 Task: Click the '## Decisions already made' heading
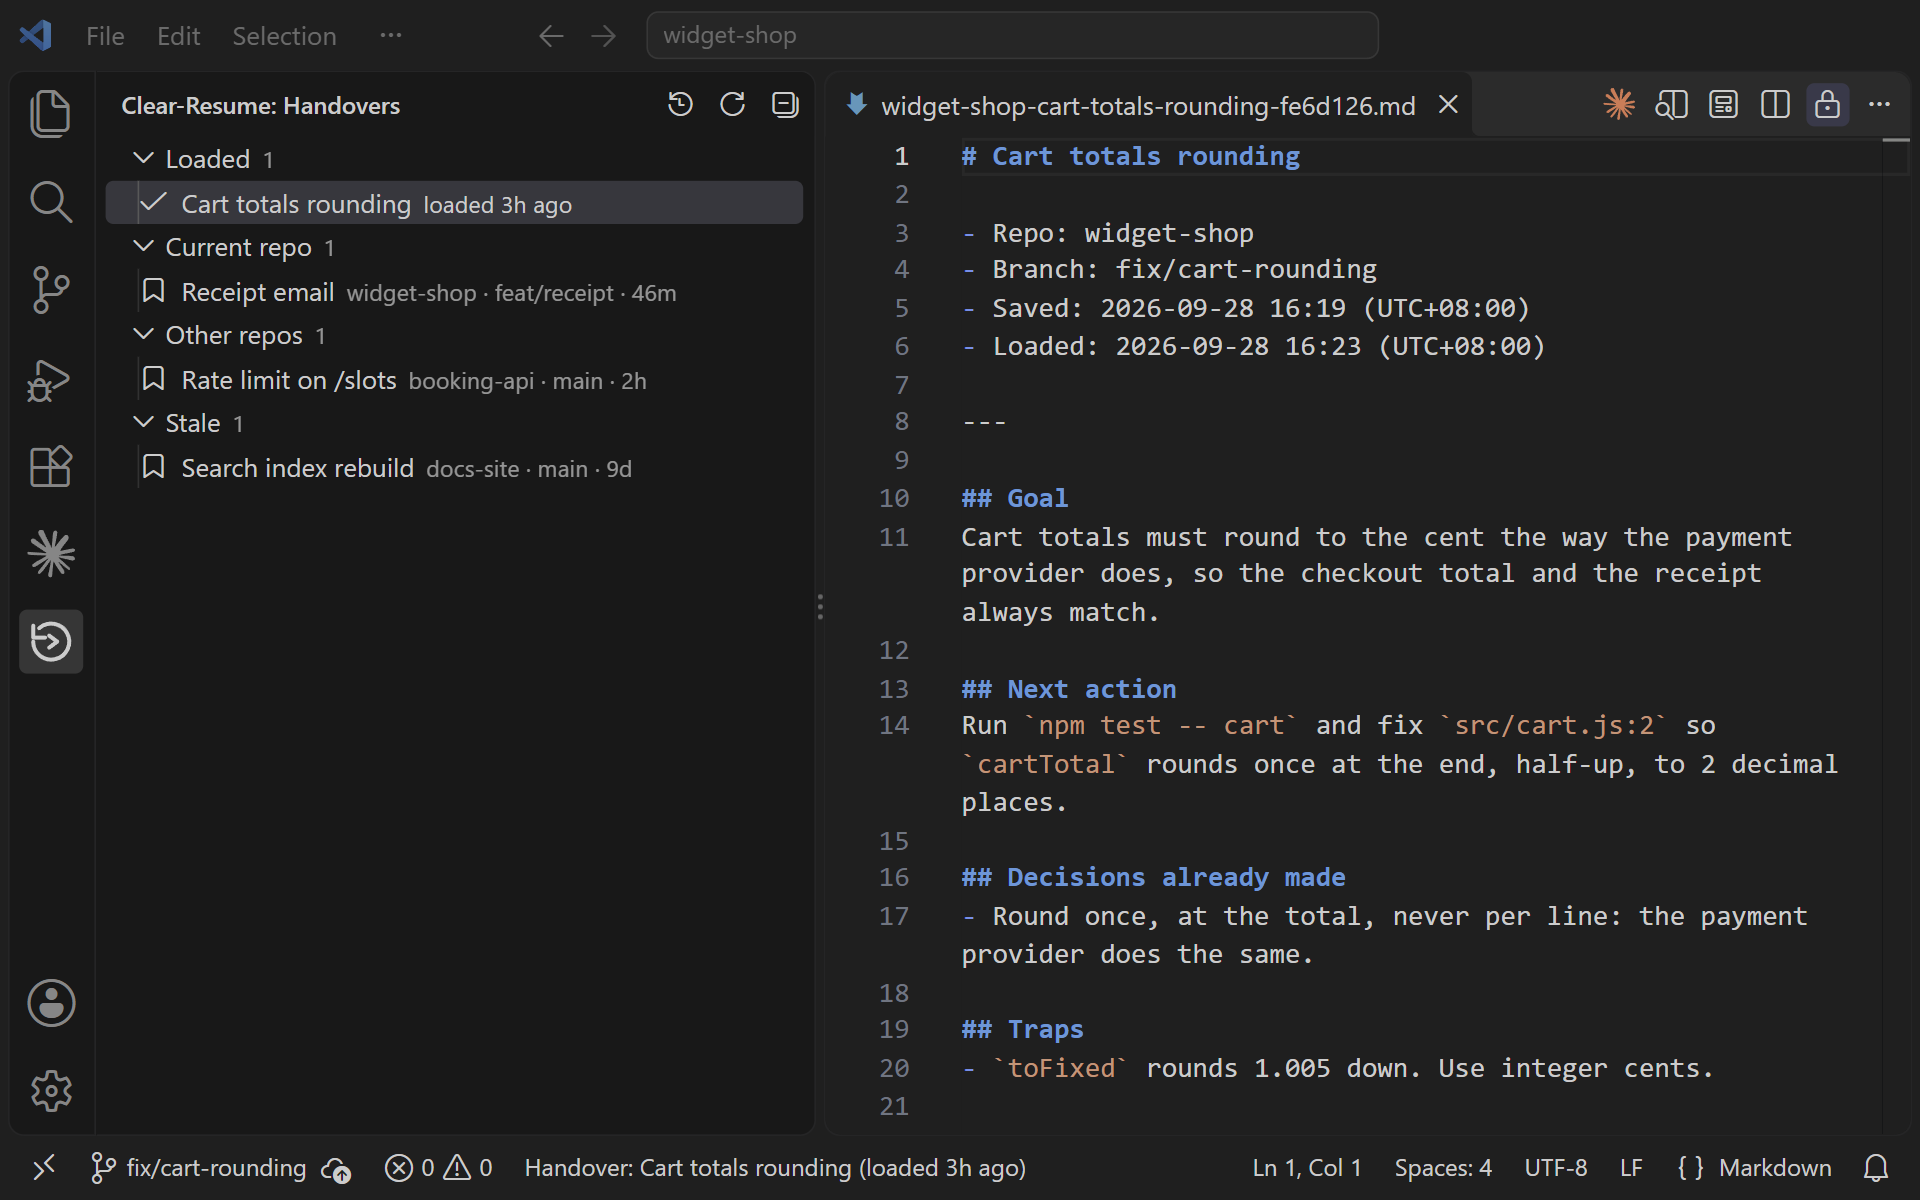pos(1153,877)
